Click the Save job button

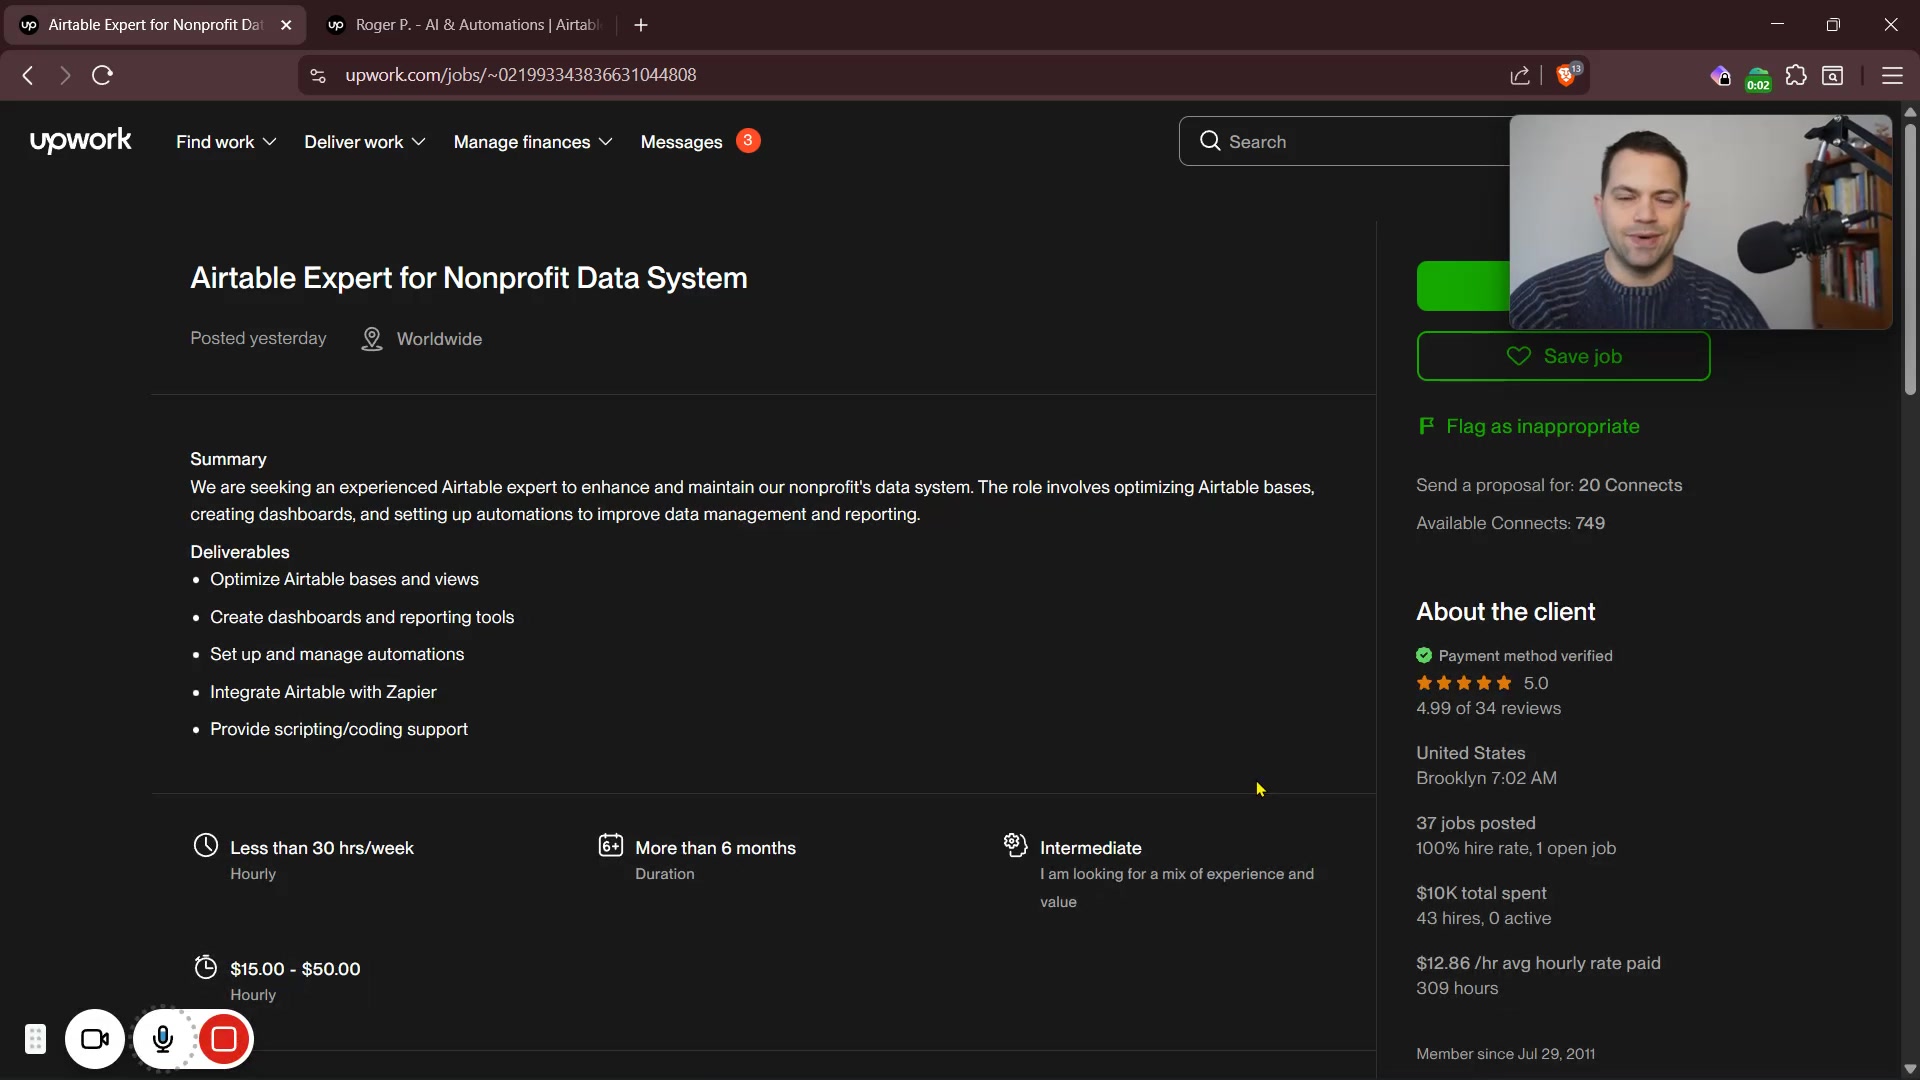pyautogui.click(x=1563, y=356)
